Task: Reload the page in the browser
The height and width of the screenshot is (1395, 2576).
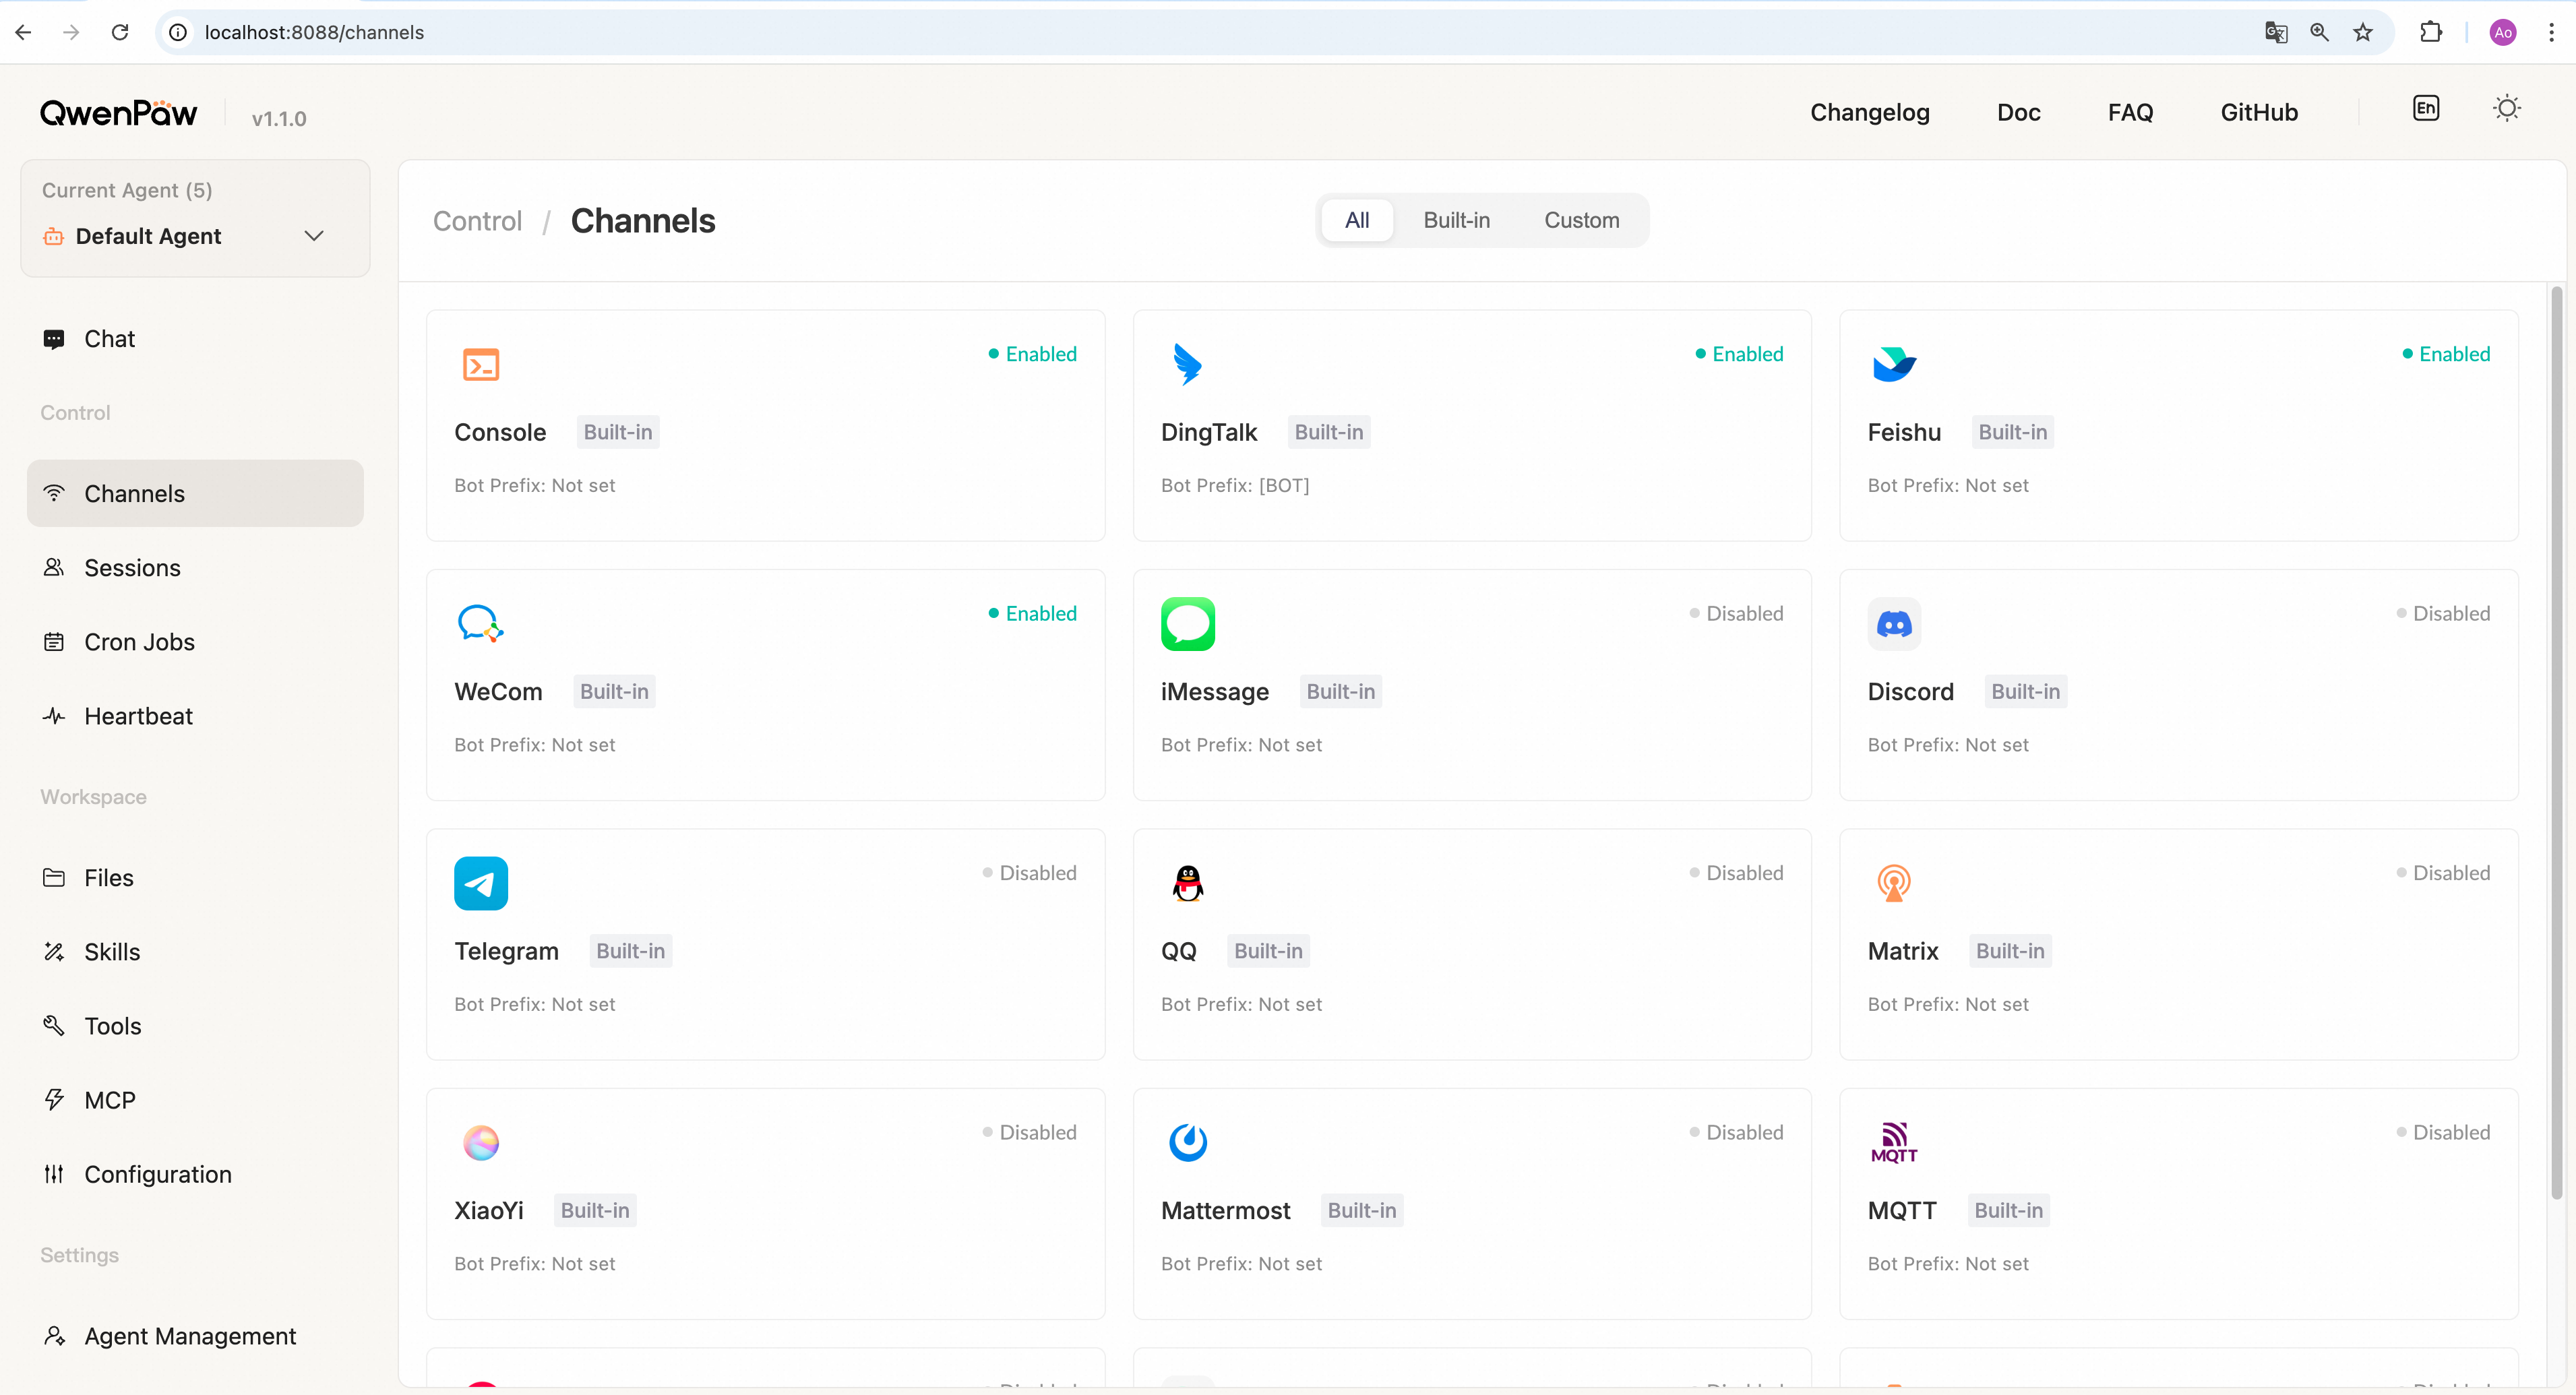Action: (120, 32)
